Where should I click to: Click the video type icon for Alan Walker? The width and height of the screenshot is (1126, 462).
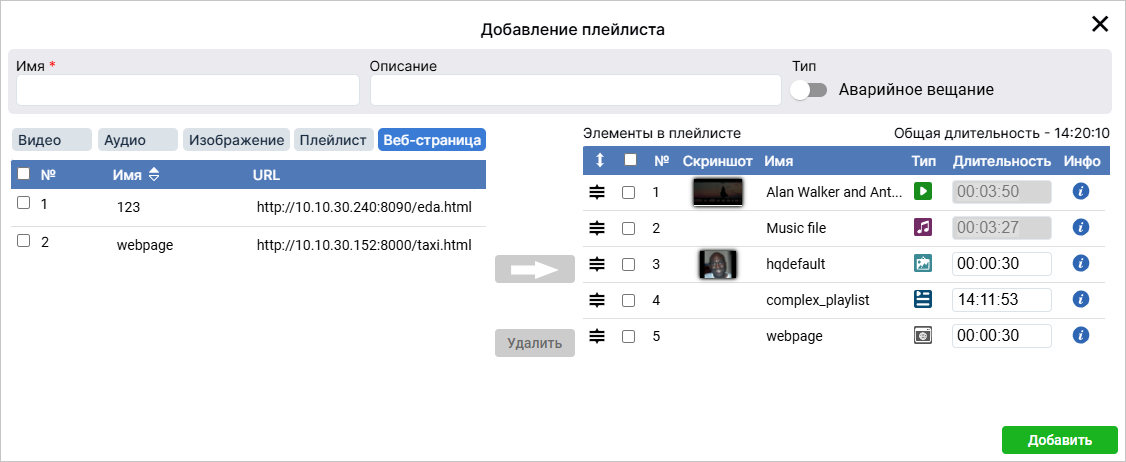click(x=923, y=191)
